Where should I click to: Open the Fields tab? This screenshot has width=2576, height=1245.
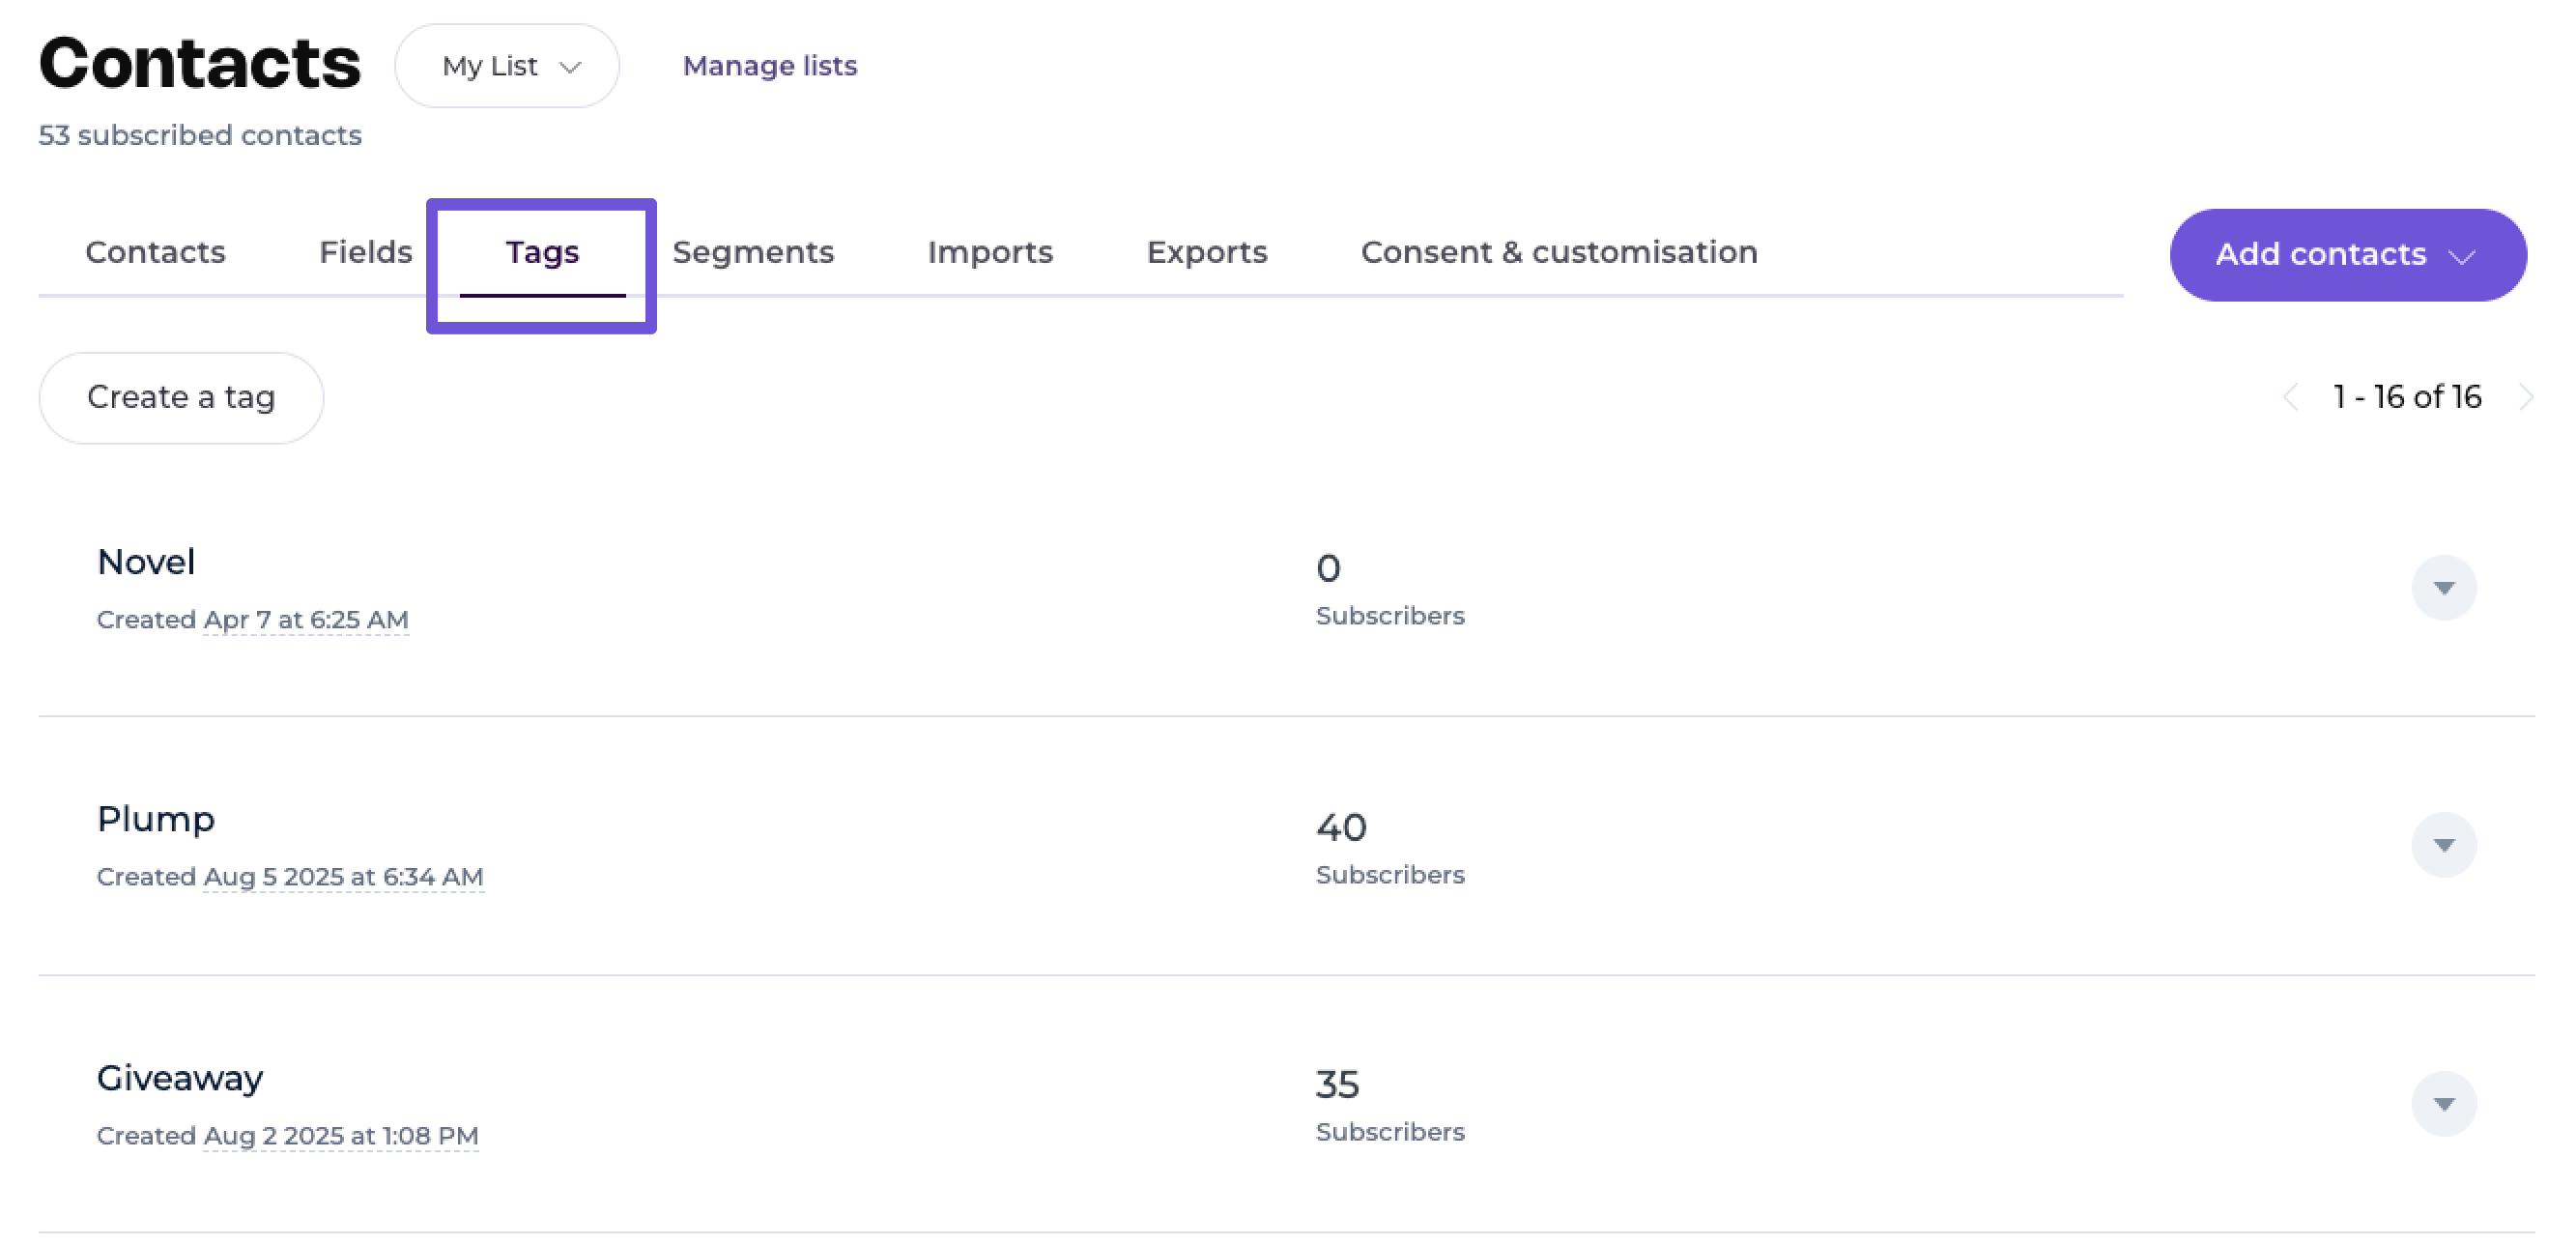[x=365, y=252]
